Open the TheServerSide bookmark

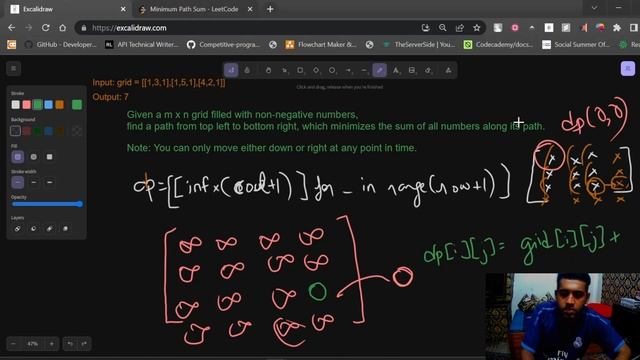click(x=419, y=44)
